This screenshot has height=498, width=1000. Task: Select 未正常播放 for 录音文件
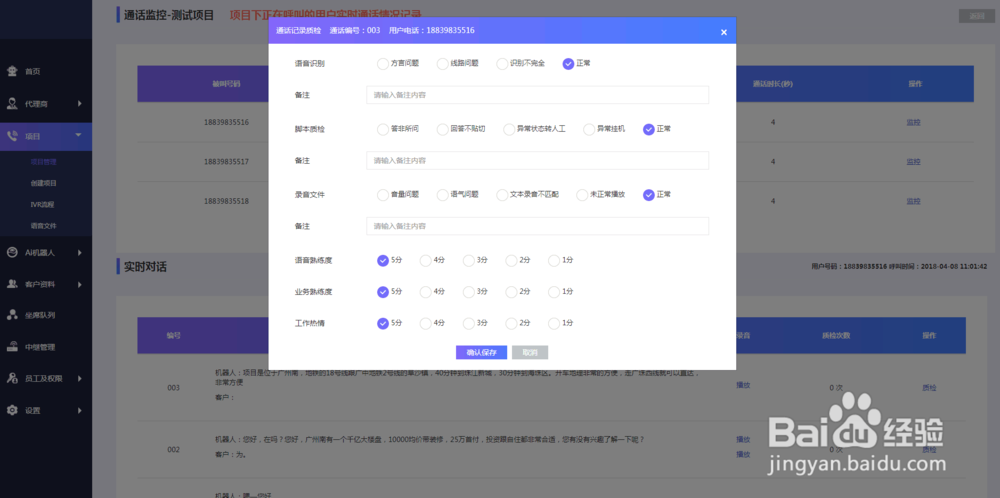[582, 194]
